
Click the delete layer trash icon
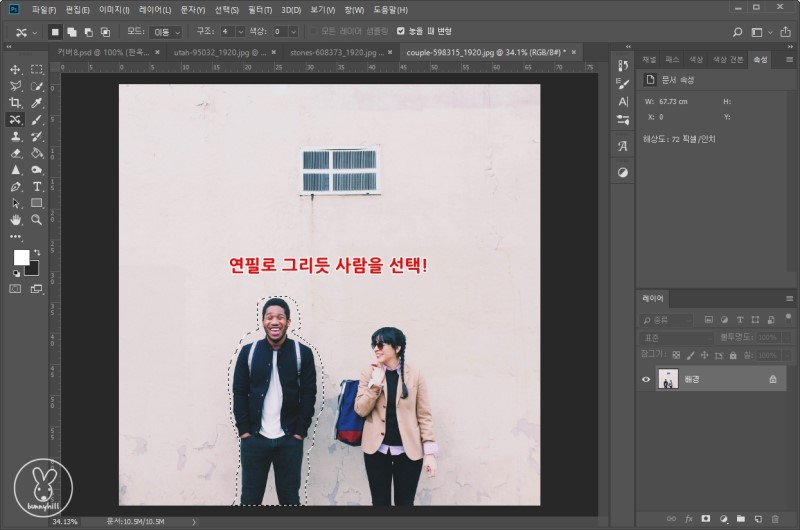(774, 519)
